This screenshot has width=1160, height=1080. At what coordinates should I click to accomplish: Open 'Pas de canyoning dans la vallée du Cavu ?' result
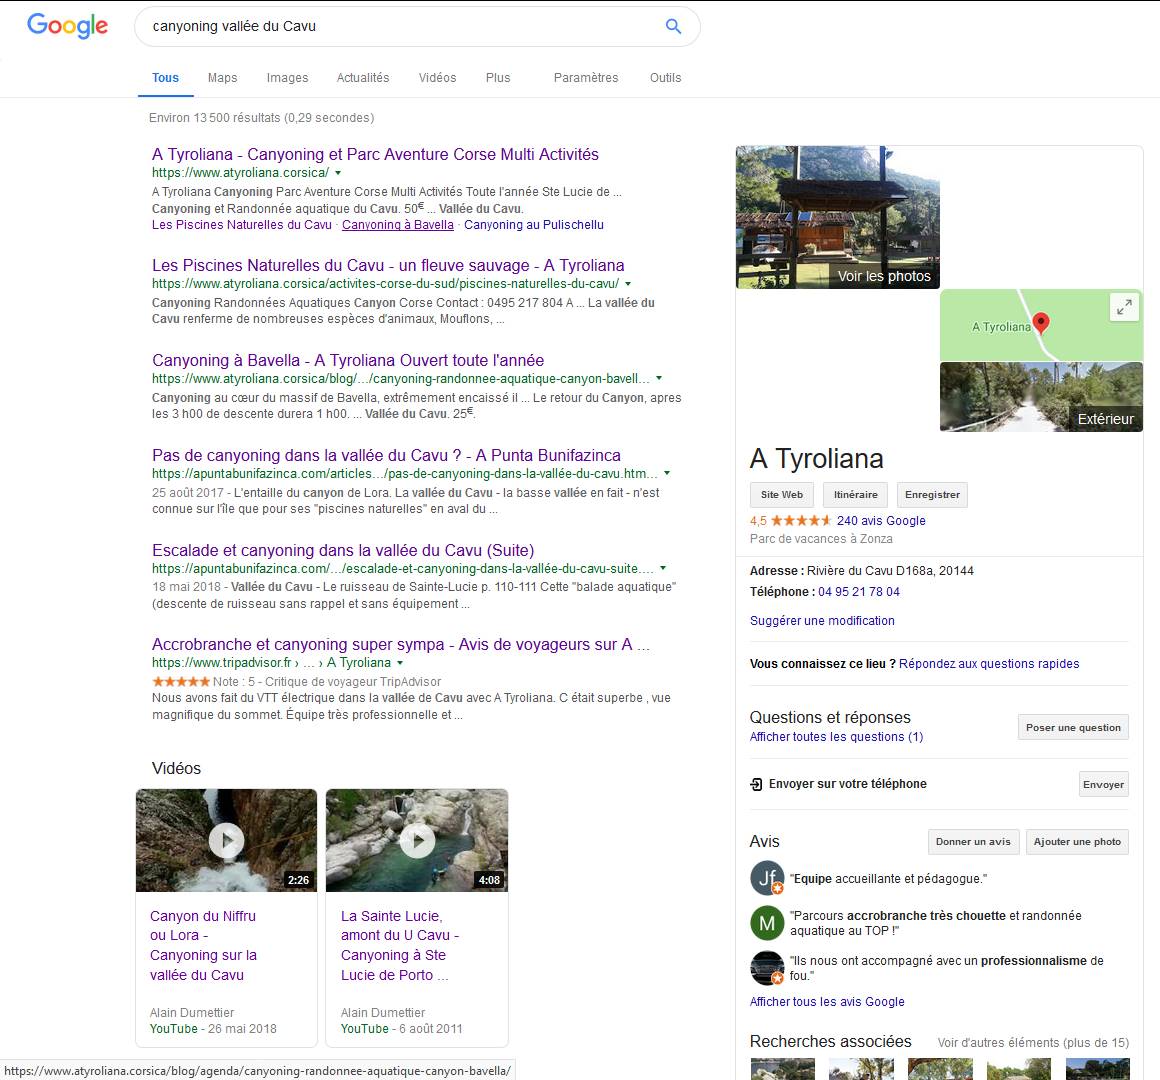pos(386,456)
